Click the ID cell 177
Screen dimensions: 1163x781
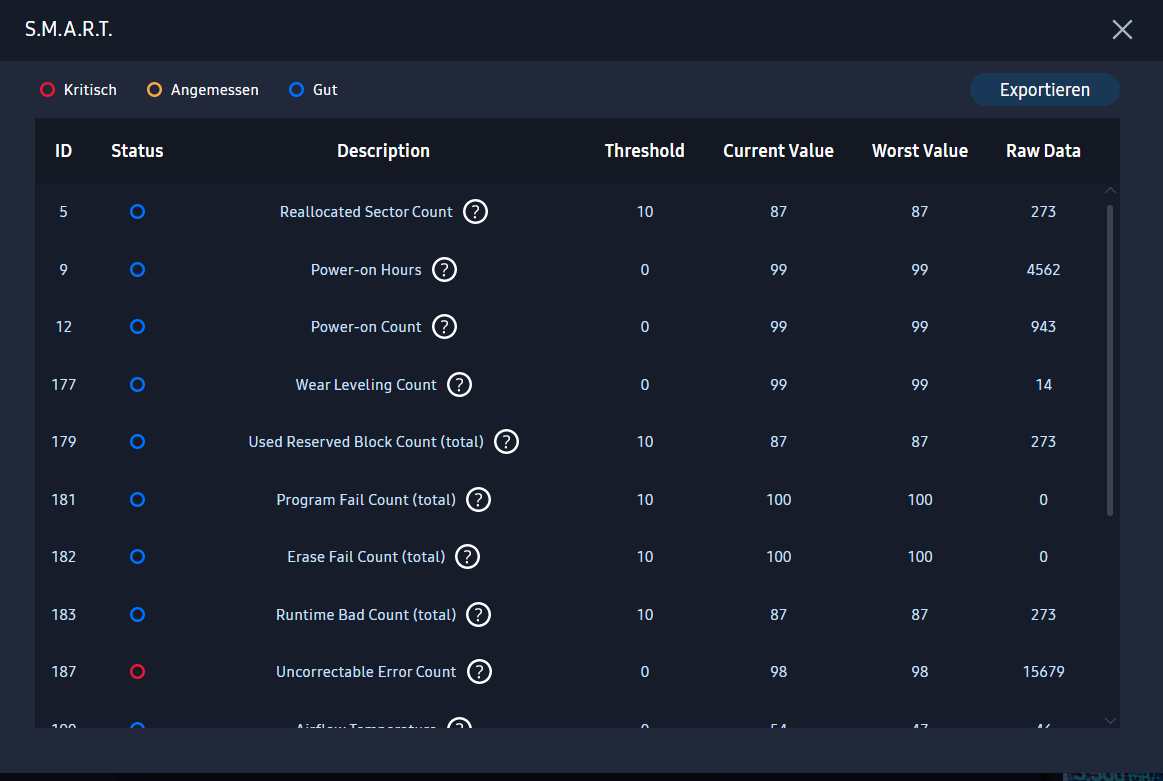(64, 385)
